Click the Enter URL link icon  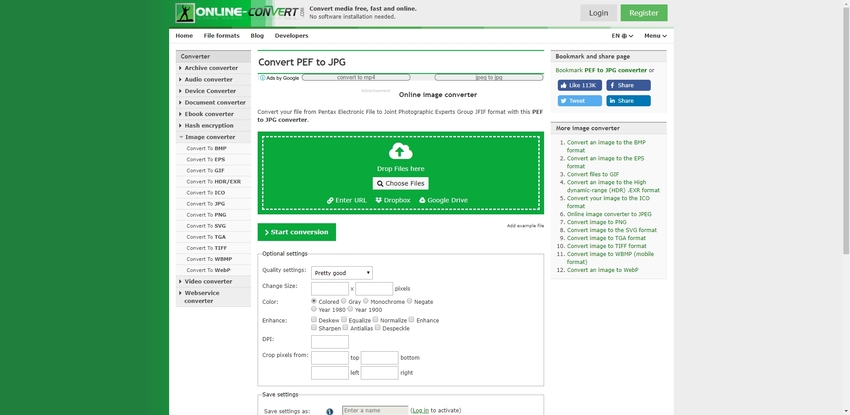(x=330, y=200)
